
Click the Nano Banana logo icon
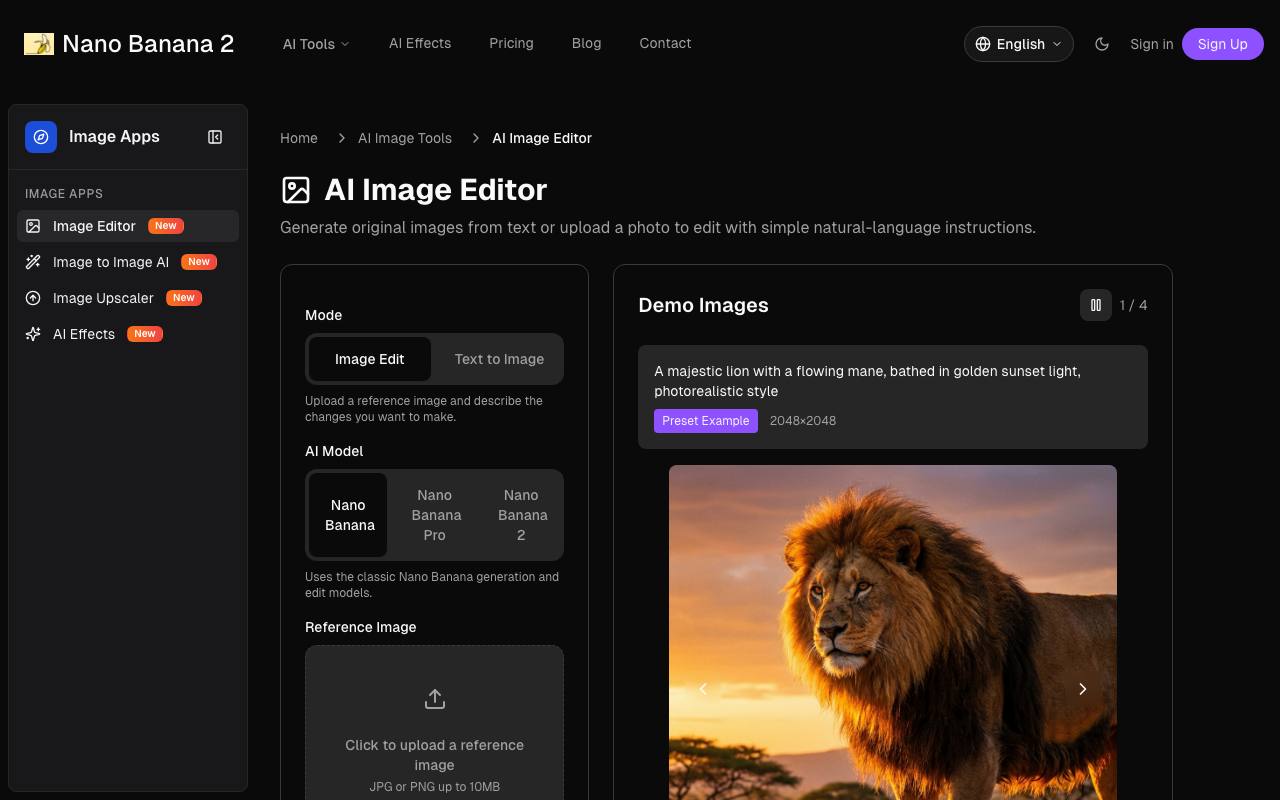tap(39, 44)
